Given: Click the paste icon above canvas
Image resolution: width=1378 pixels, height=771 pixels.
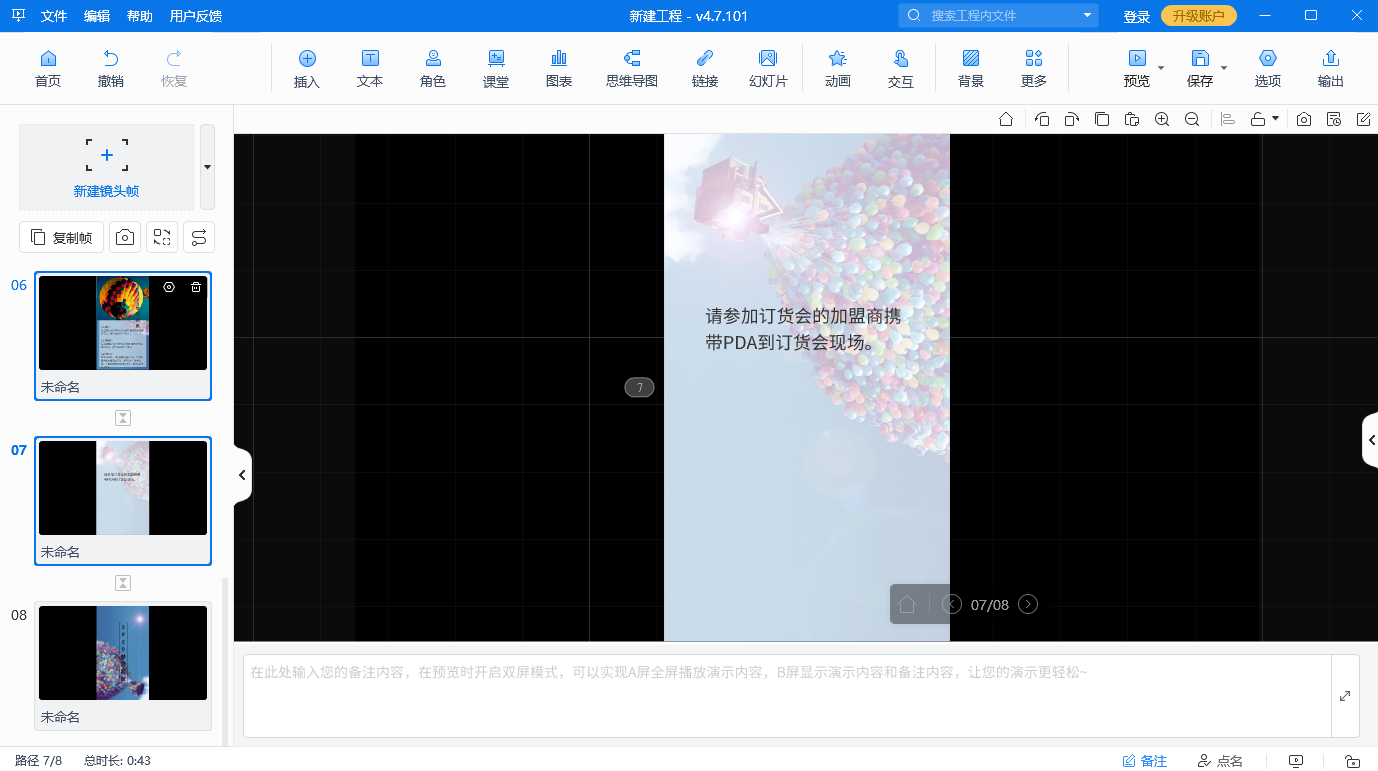Looking at the screenshot, I should pyautogui.click(x=1132, y=119).
